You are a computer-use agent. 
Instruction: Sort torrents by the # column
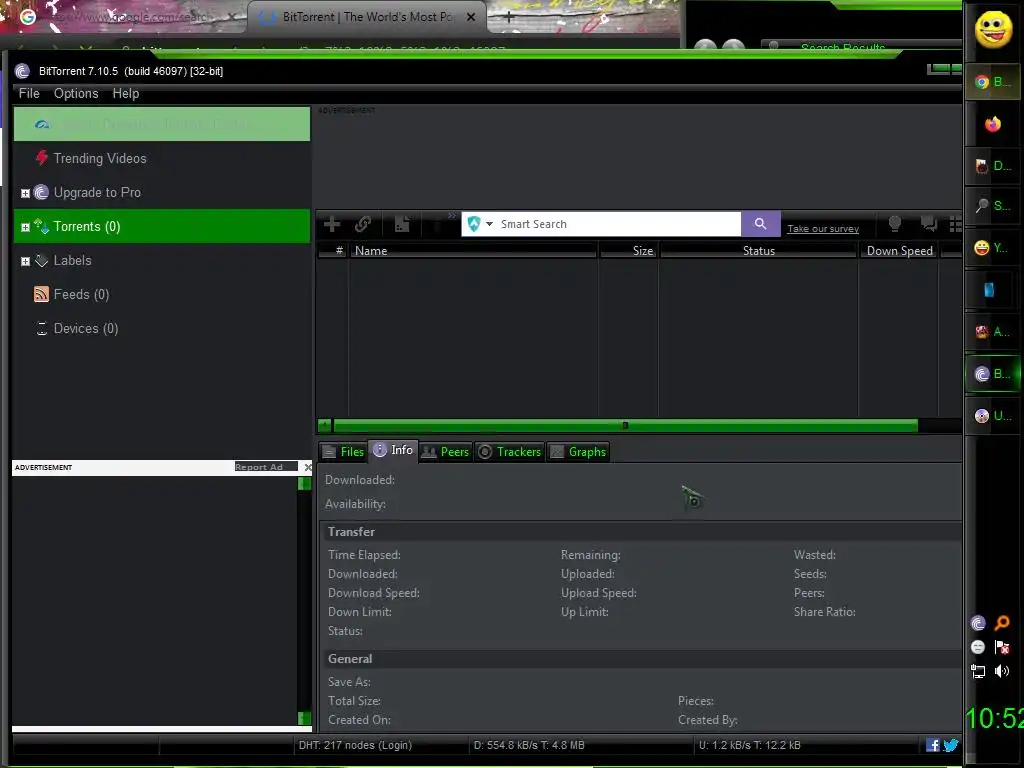(x=332, y=251)
